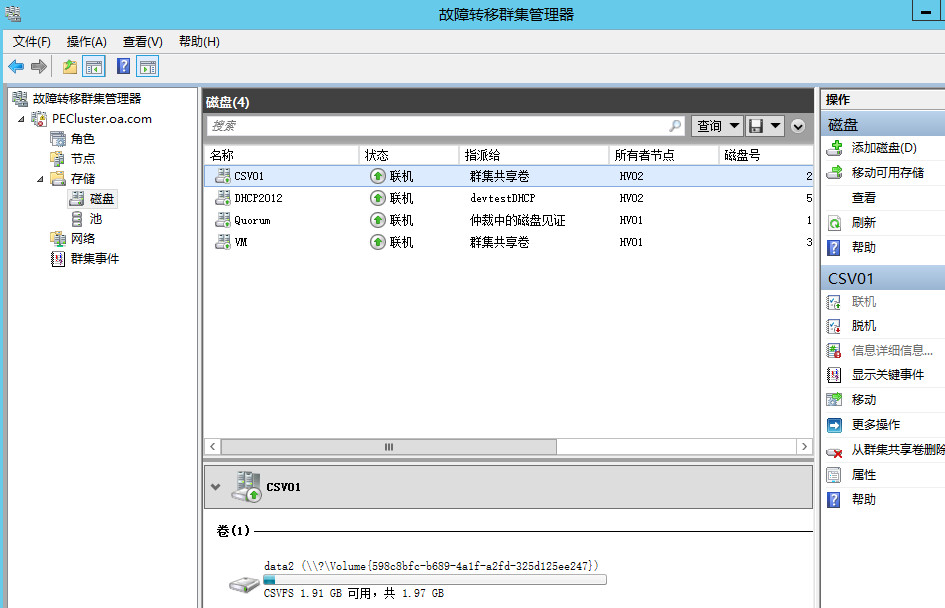
Task: Toggle the show/hide console tree icon
Action: click(x=94, y=66)
